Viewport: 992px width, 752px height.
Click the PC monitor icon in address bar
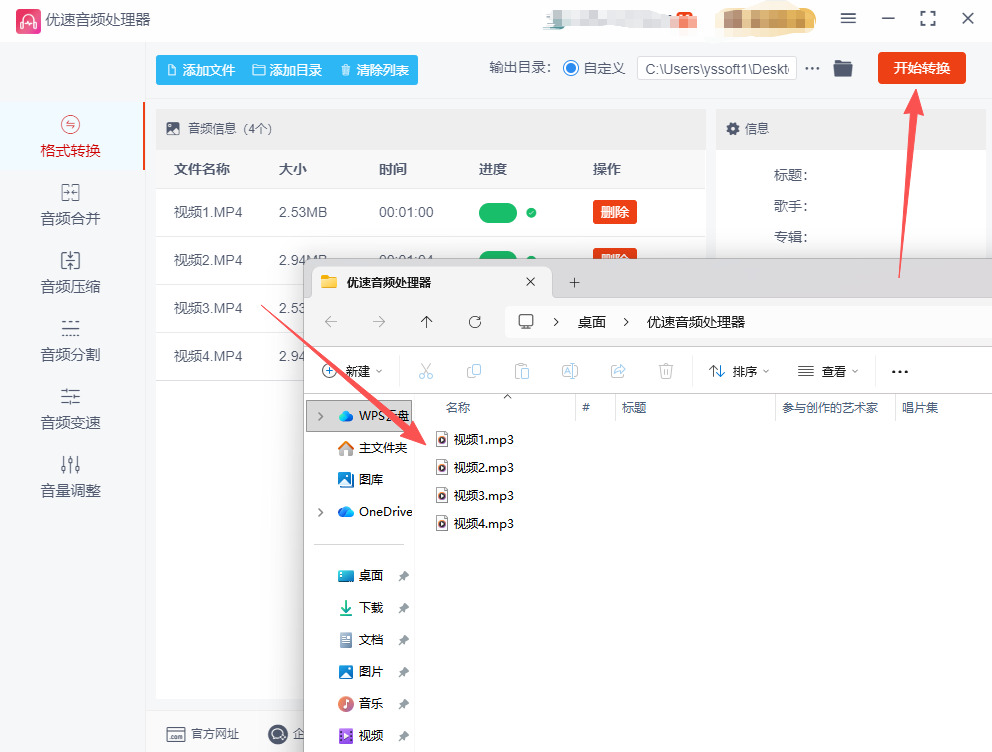point(526,321)
